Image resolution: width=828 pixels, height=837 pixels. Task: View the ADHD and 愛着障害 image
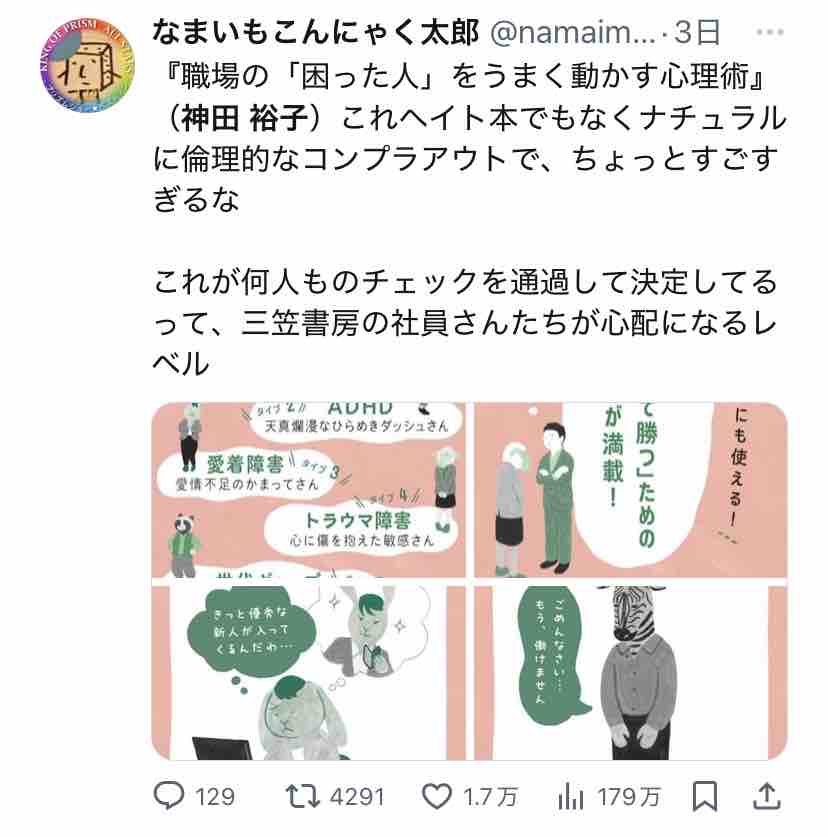309,489
